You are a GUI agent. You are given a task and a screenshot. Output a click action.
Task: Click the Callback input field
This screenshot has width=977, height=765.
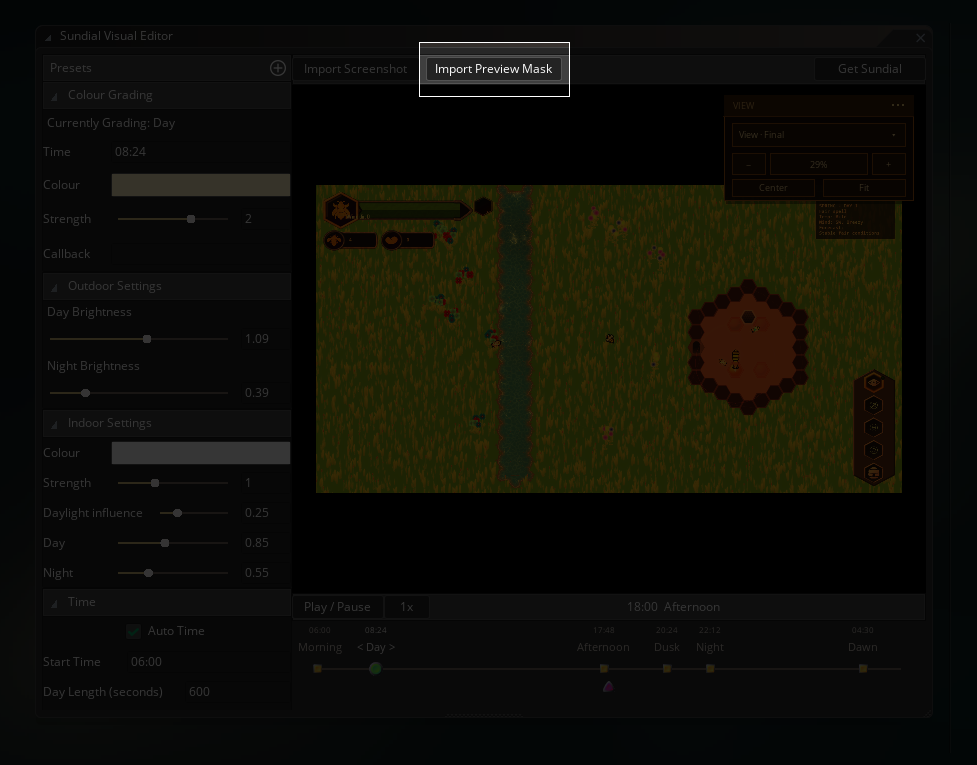coord(201,254)
